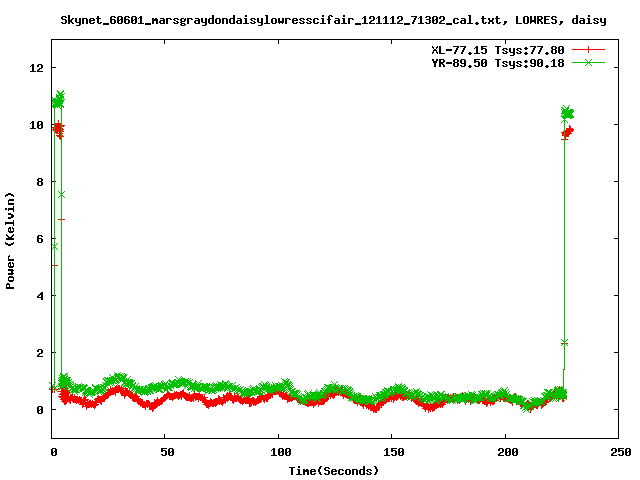This screenshot has height=480, width=640.
Task: Click the green legend line sample marker
Action: [x=588, y=62]
